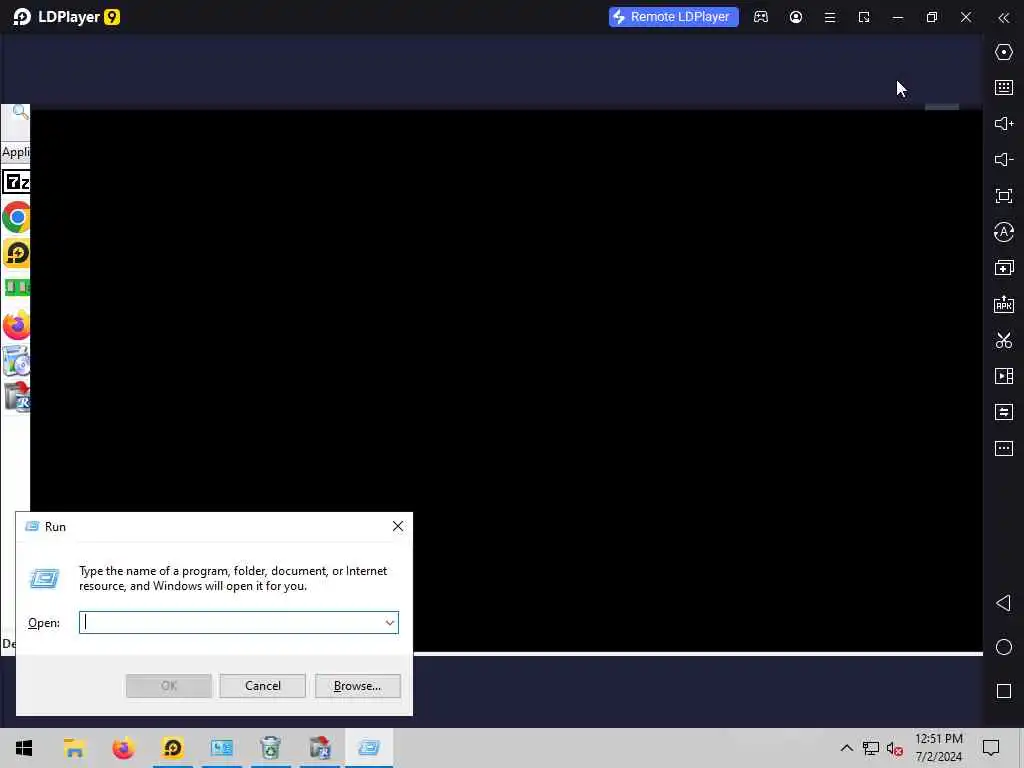Open the user account icon
Screen dimensions: 1024x768
795,17
